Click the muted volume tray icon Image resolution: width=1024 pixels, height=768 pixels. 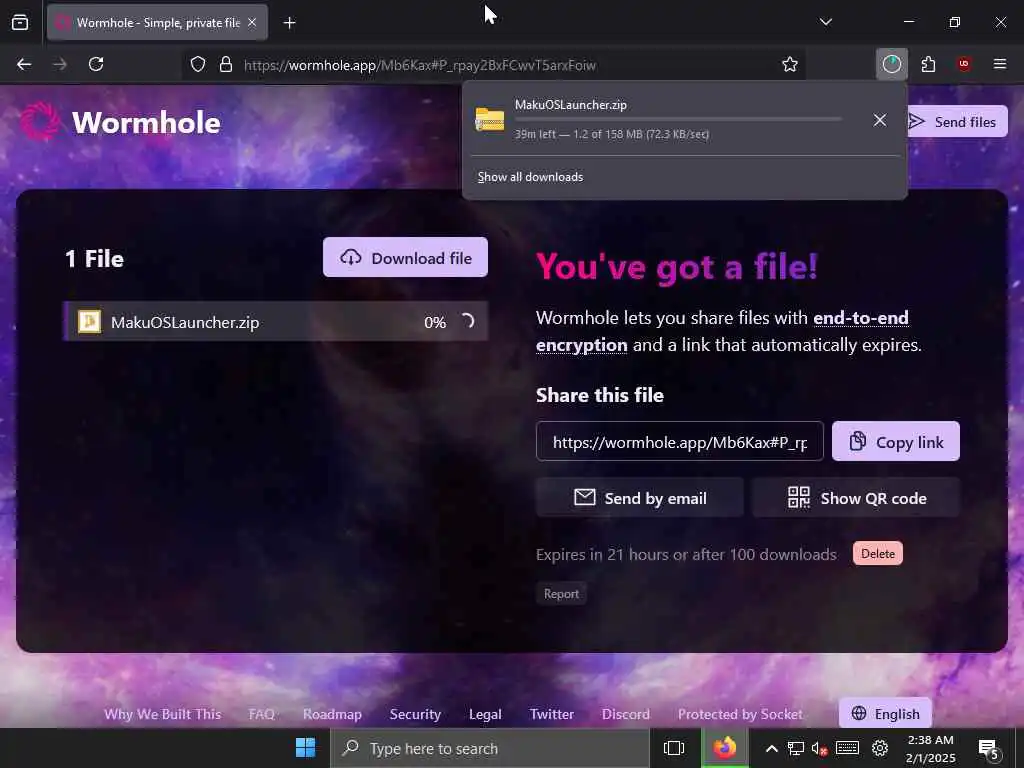tap(820, 748)
